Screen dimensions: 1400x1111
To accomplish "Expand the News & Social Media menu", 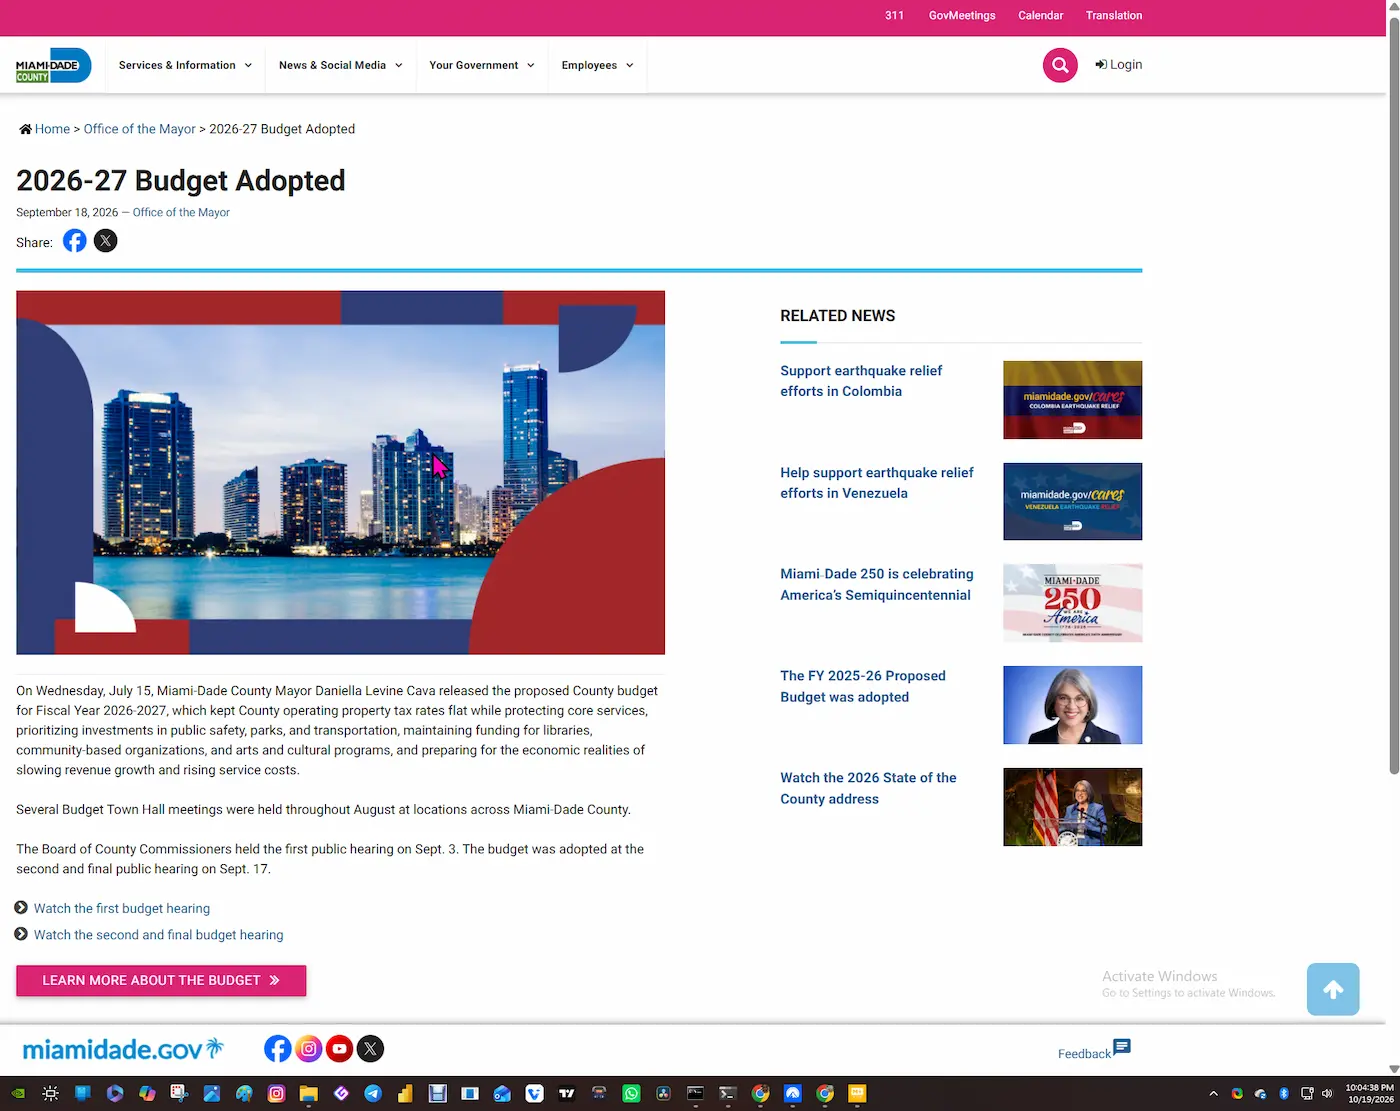I will 341,65.
